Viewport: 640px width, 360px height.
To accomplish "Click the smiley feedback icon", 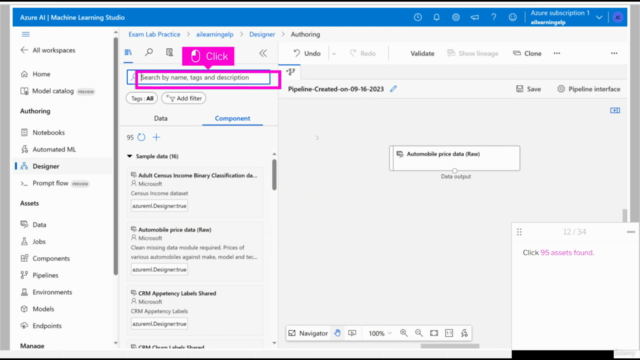I will (x=513, y=18).
